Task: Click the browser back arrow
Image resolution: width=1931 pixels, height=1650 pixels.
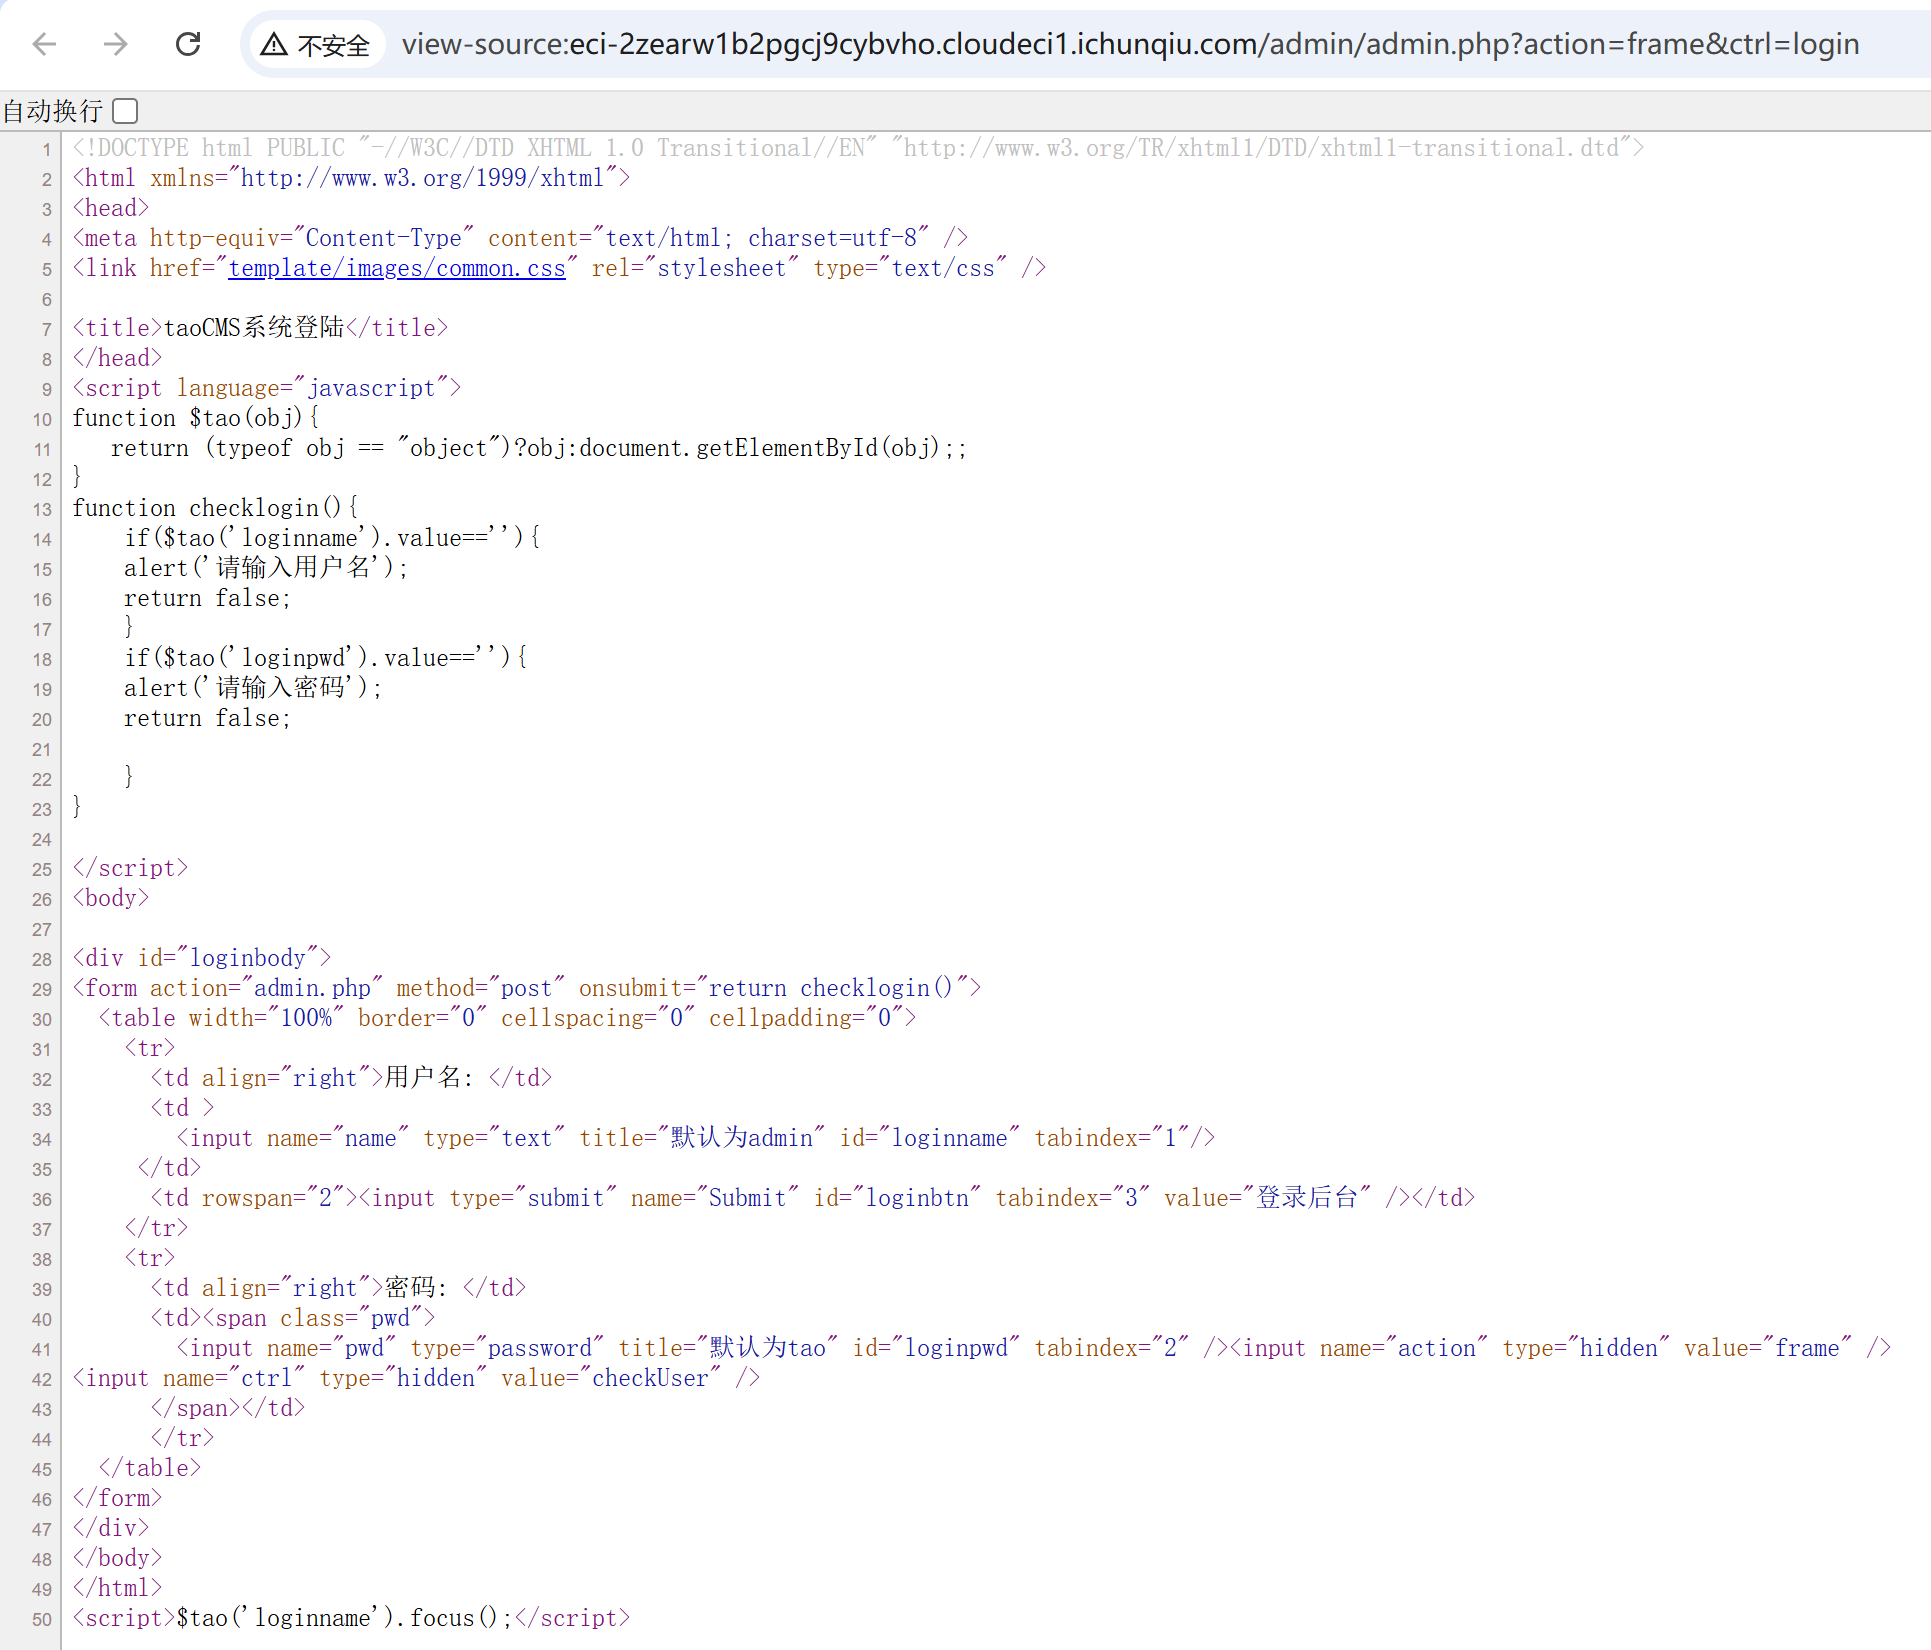Action: pyautogui.click(x=44, y=44)
